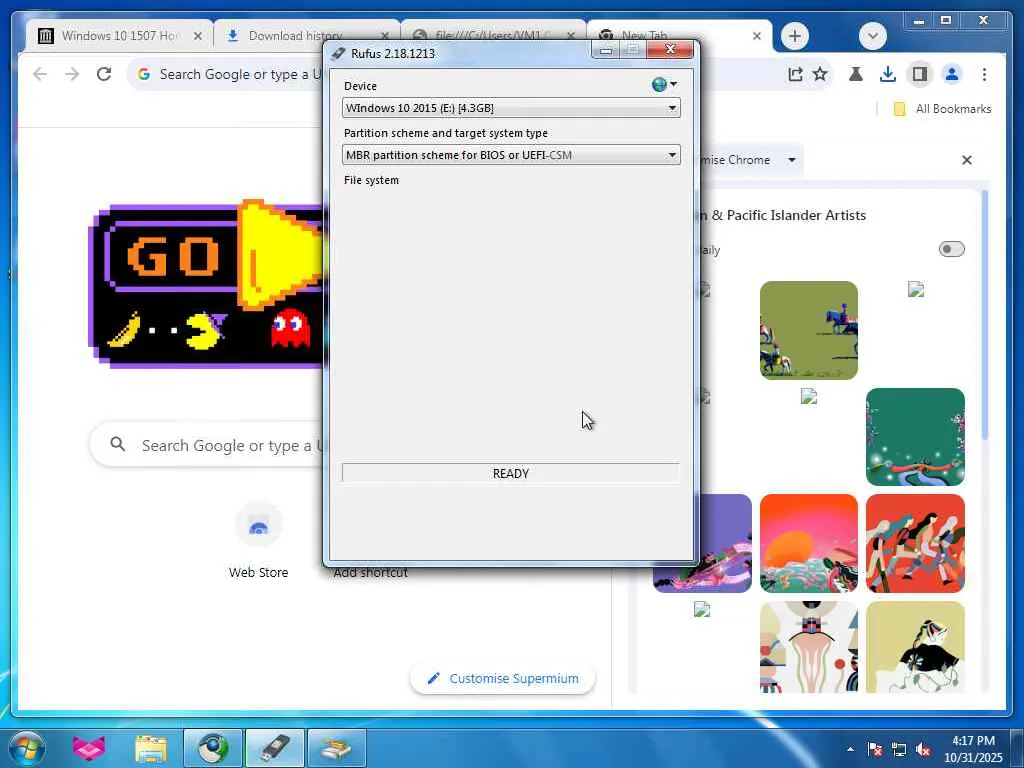
Task: Open All Bookmarks folder
Action: point(942,109)
